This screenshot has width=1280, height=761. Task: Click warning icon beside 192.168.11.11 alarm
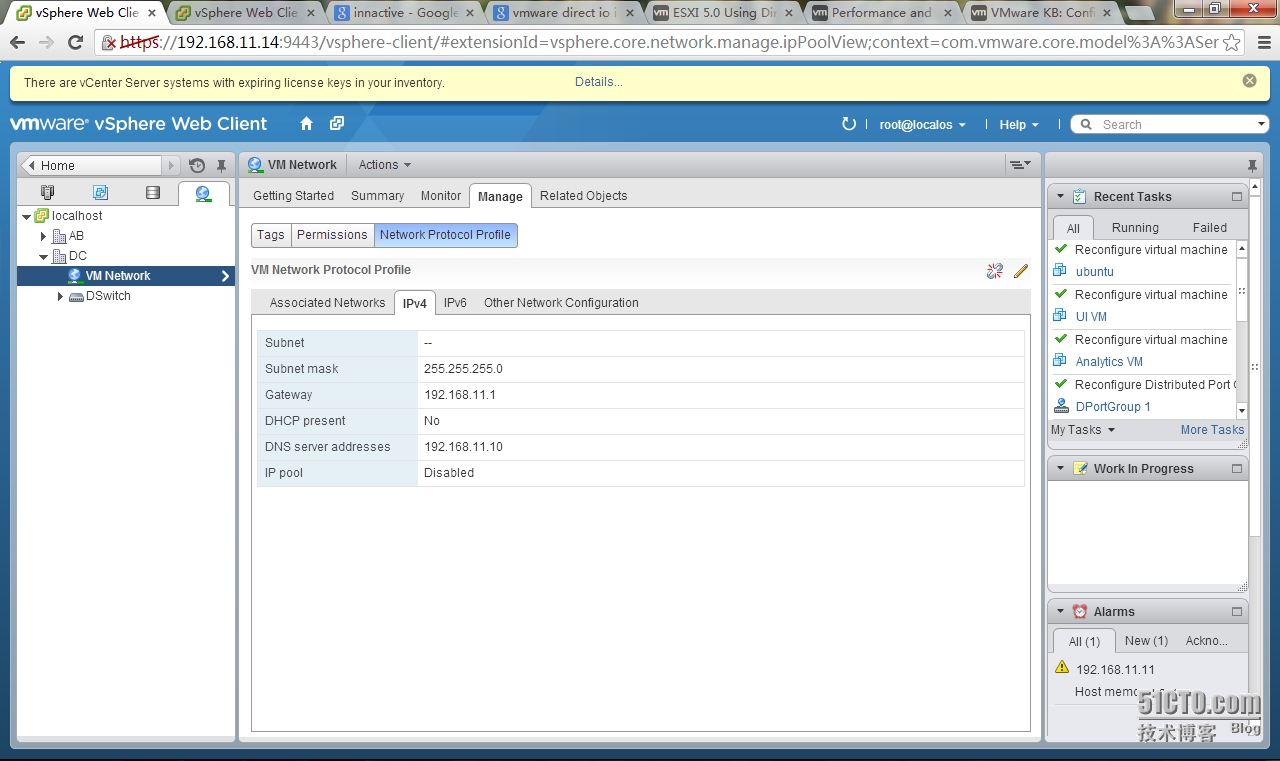point(1062,668)
